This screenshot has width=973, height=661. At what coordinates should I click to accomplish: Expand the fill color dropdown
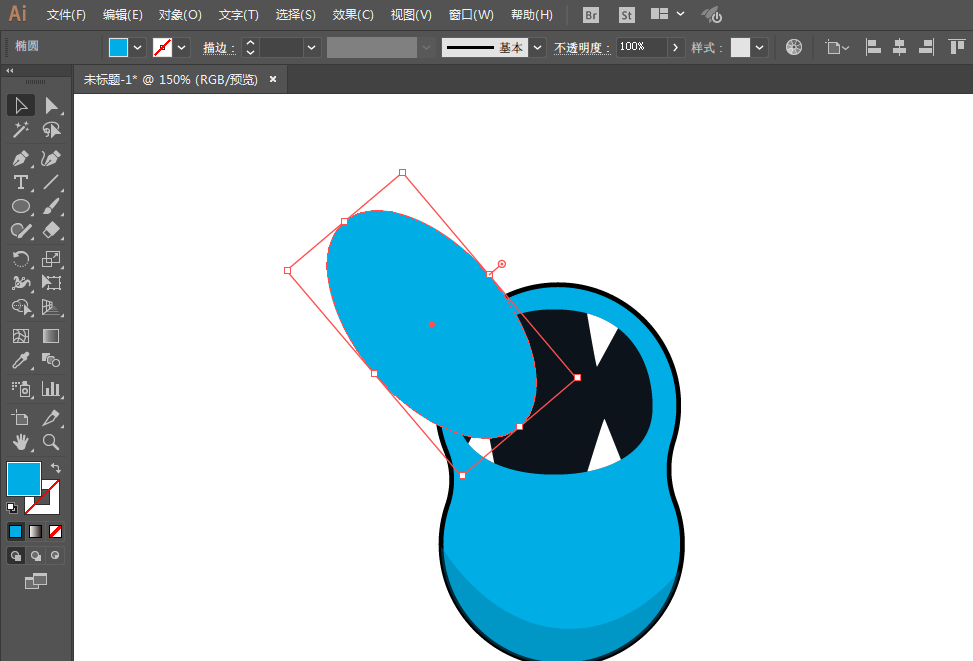(x=138, y=47)
